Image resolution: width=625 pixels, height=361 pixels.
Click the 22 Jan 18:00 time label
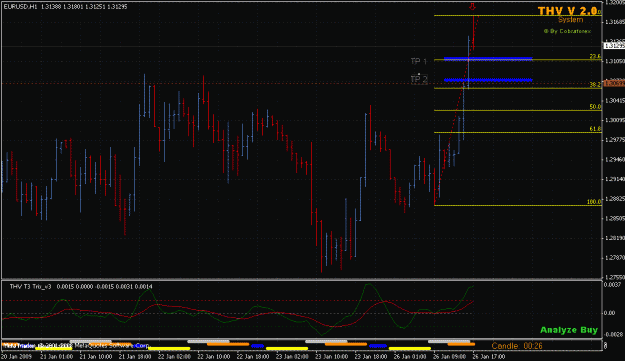(x=253, y=357)
